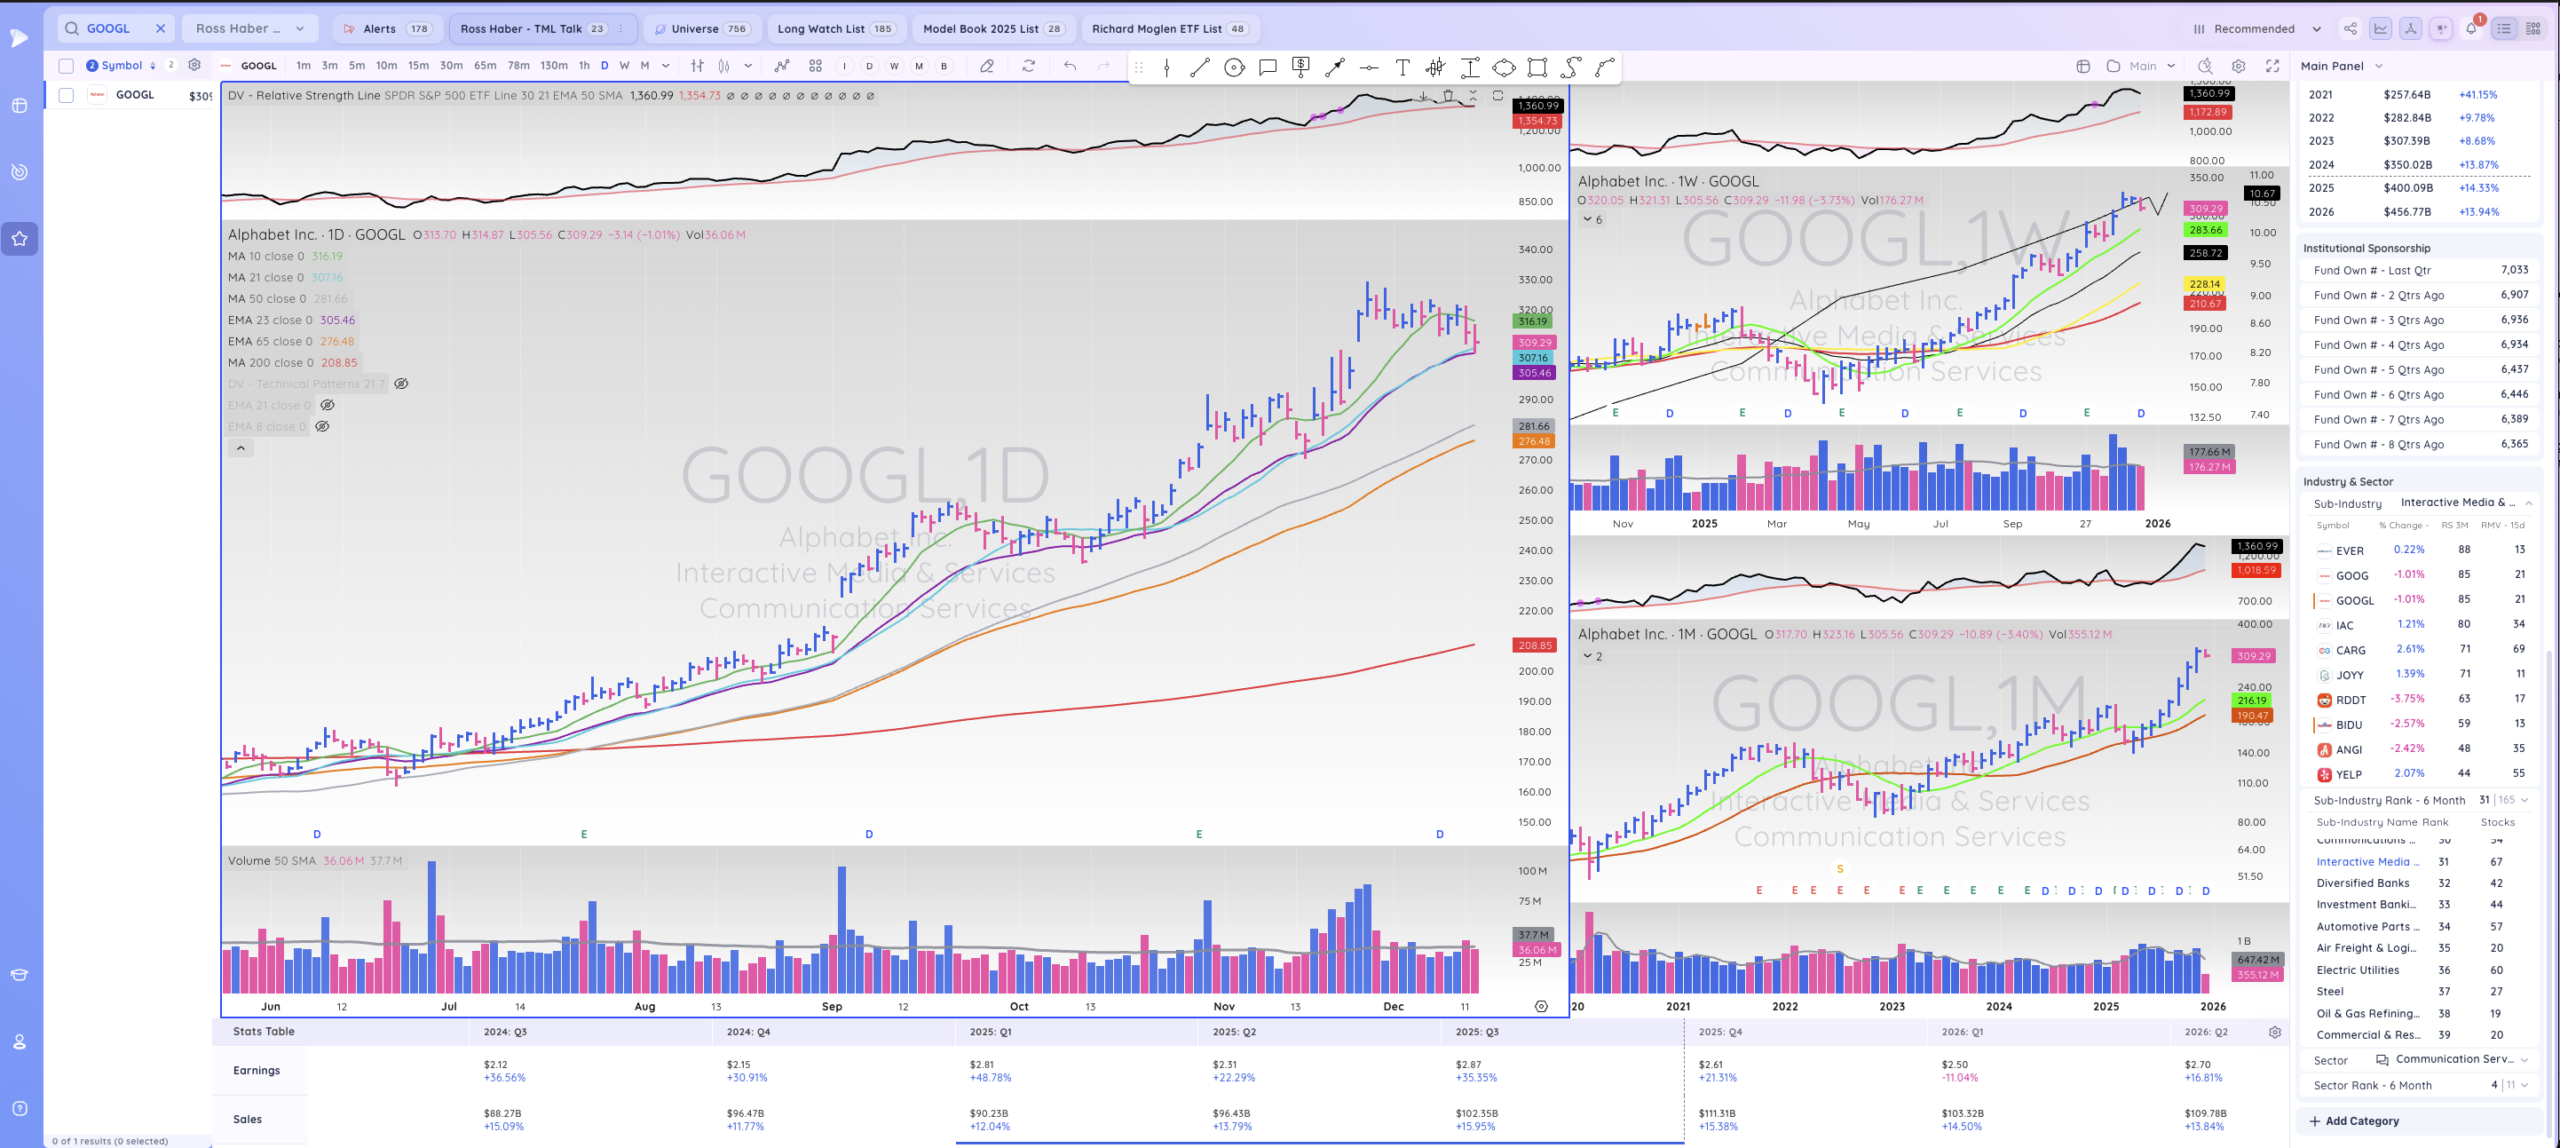Click the notifications bell icon

pyautogui.click(x=2471, y=29)
